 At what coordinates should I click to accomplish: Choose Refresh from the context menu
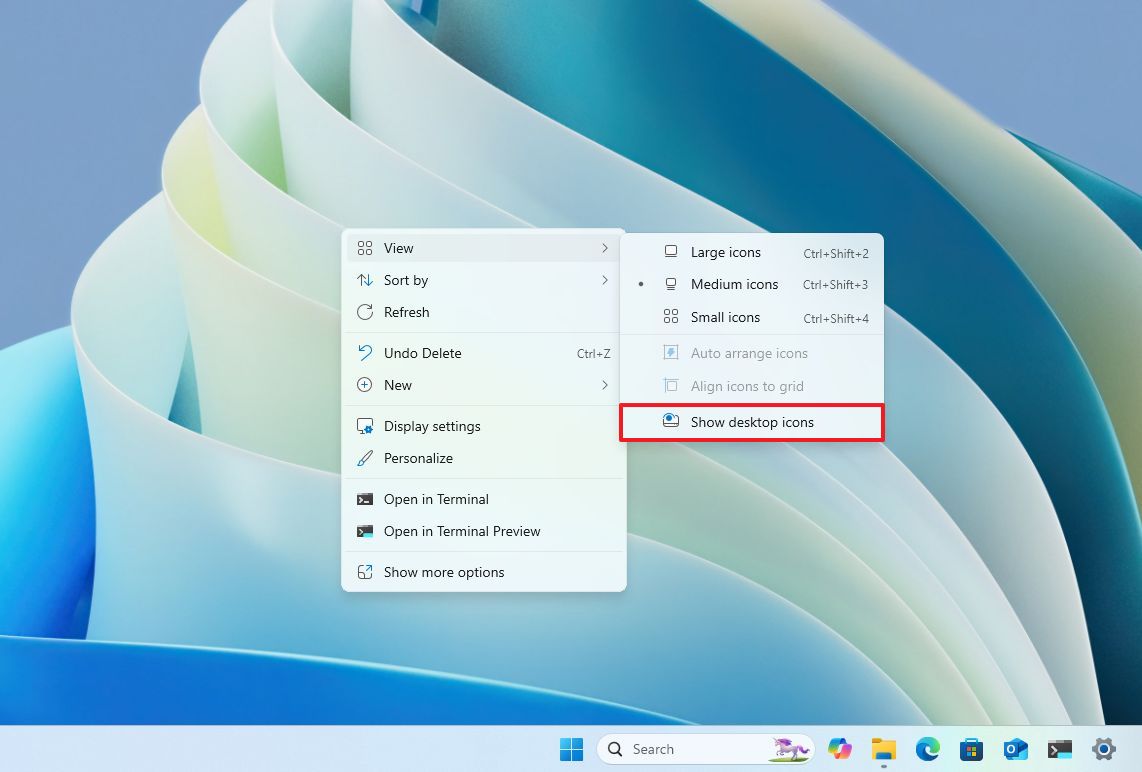(484, 312)
